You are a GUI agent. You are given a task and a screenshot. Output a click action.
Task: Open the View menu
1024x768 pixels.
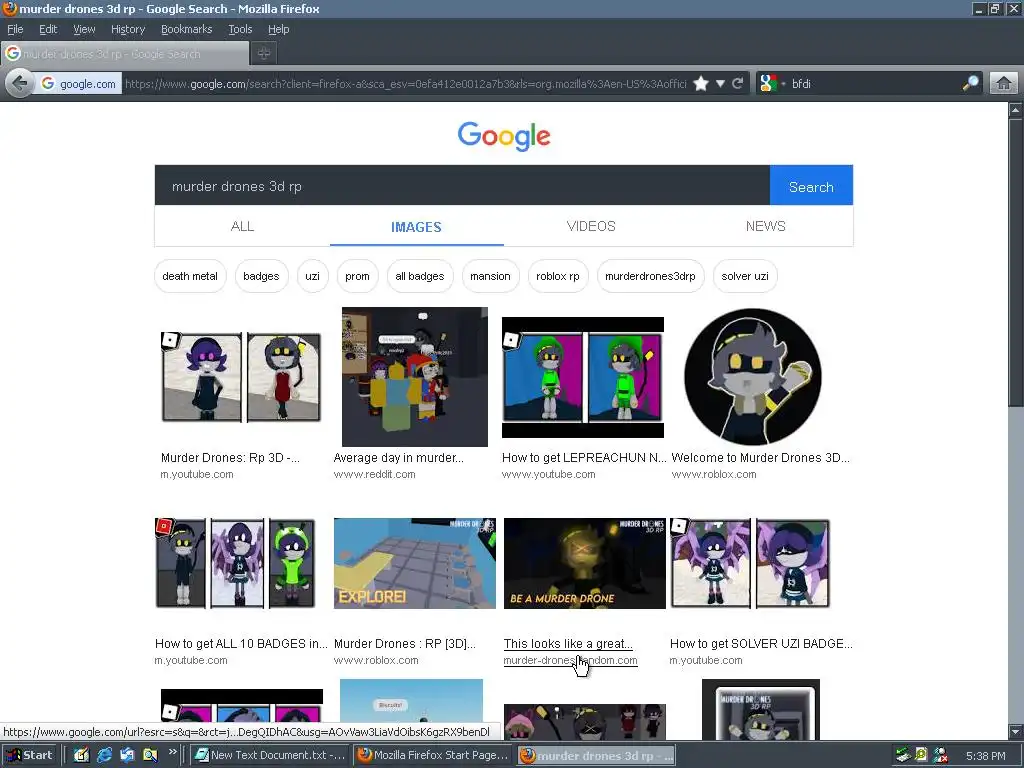pyautogui.click(x=84, y=29)
